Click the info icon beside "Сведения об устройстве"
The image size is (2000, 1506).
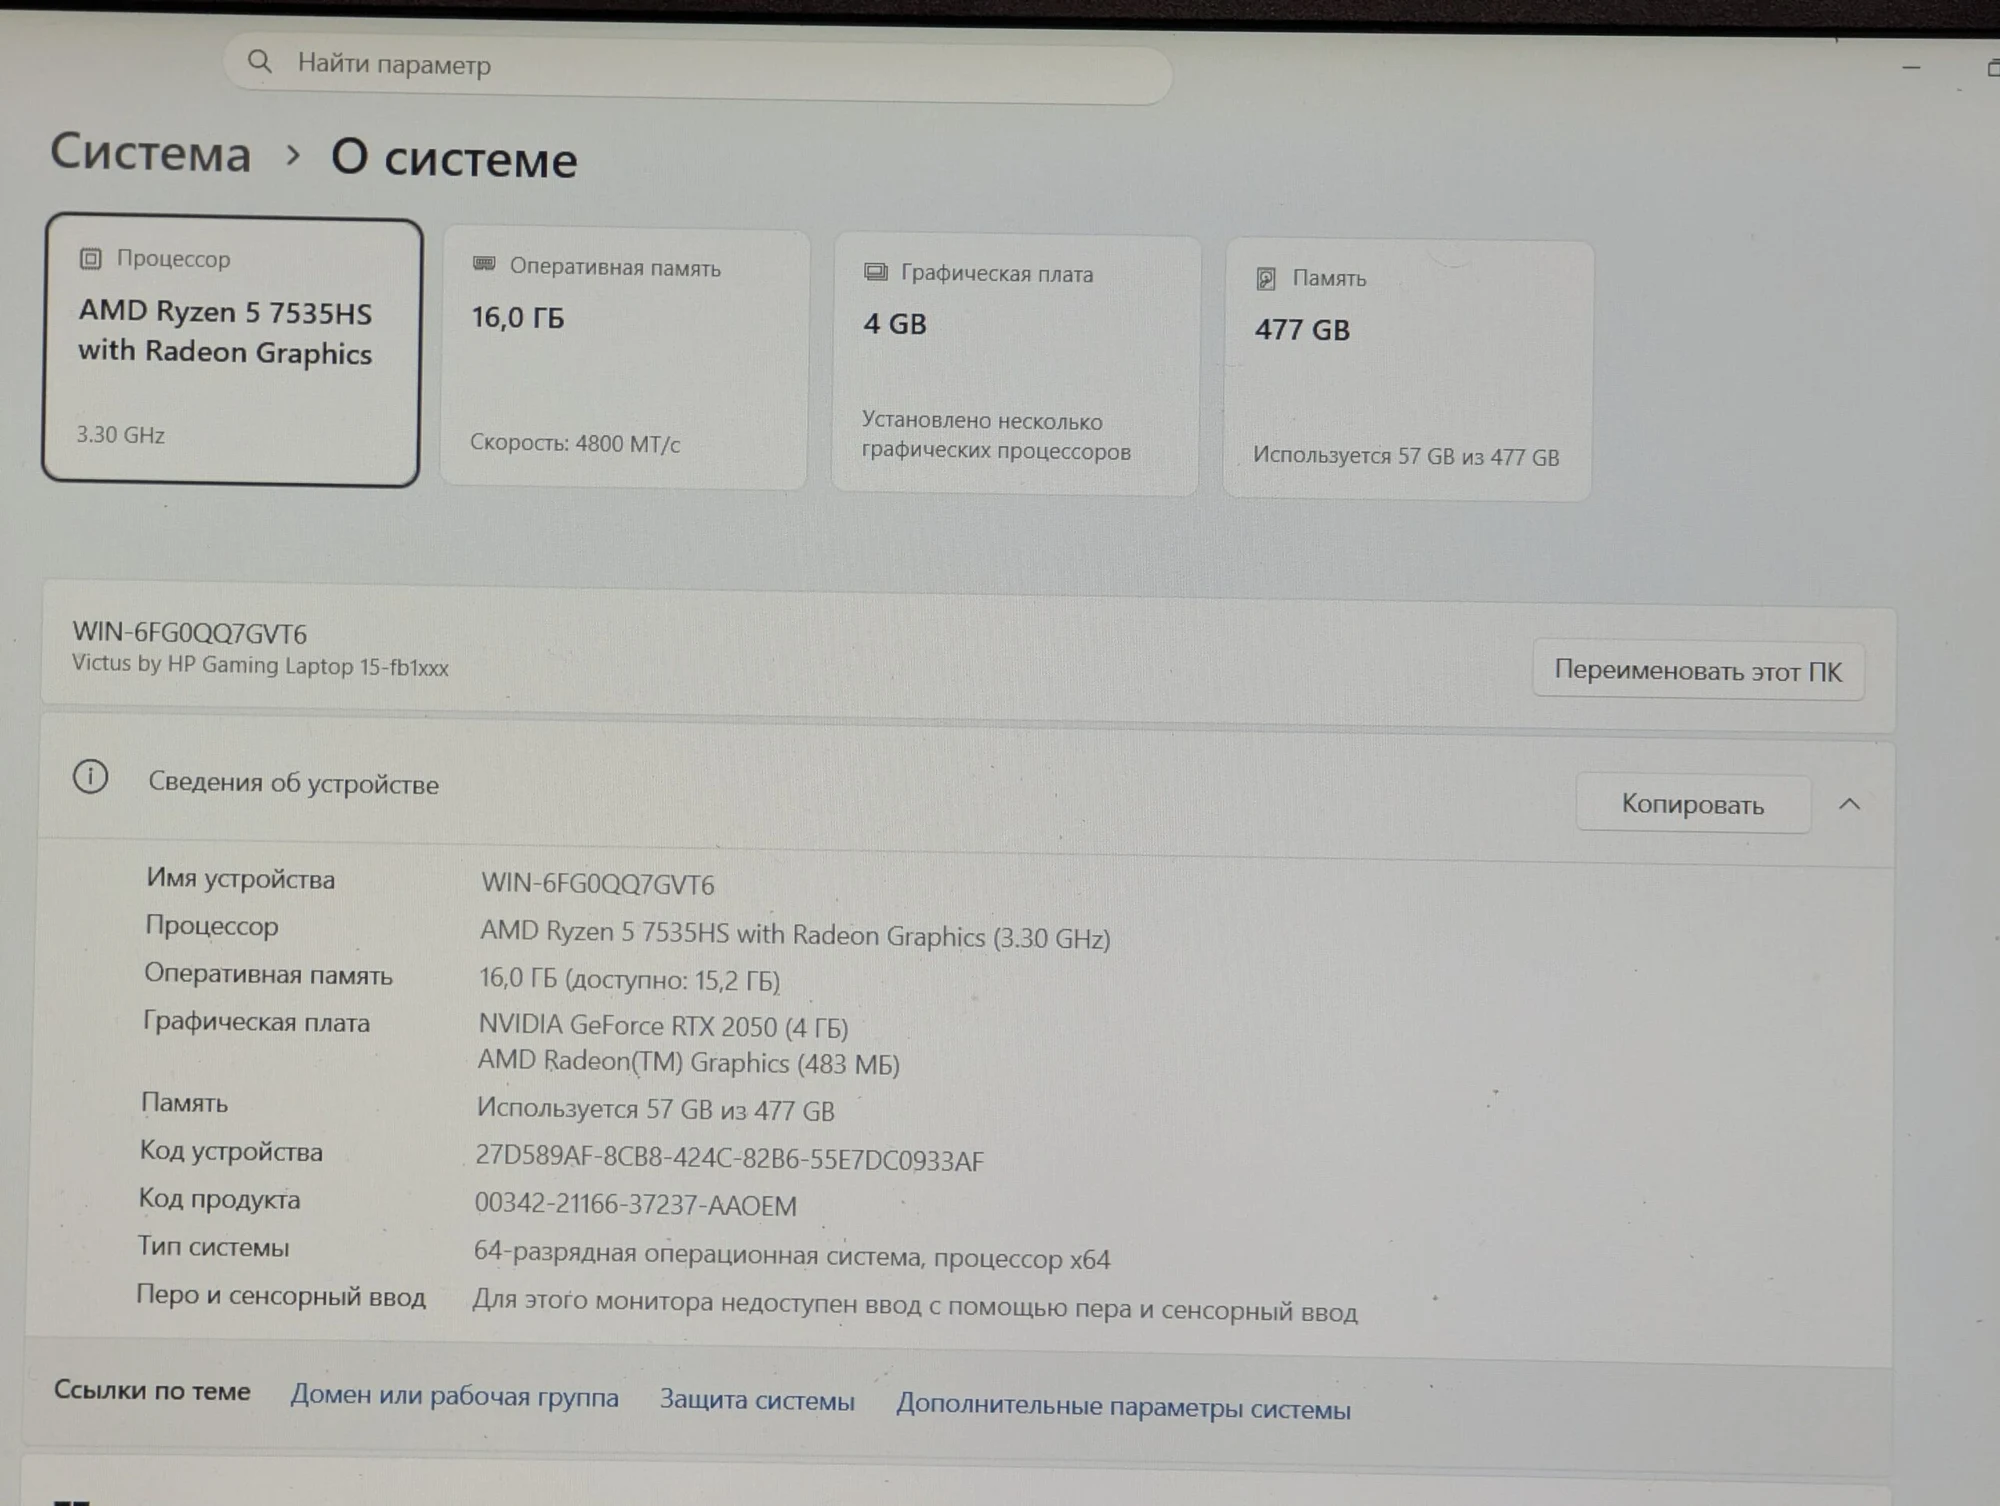click(90, 776)
